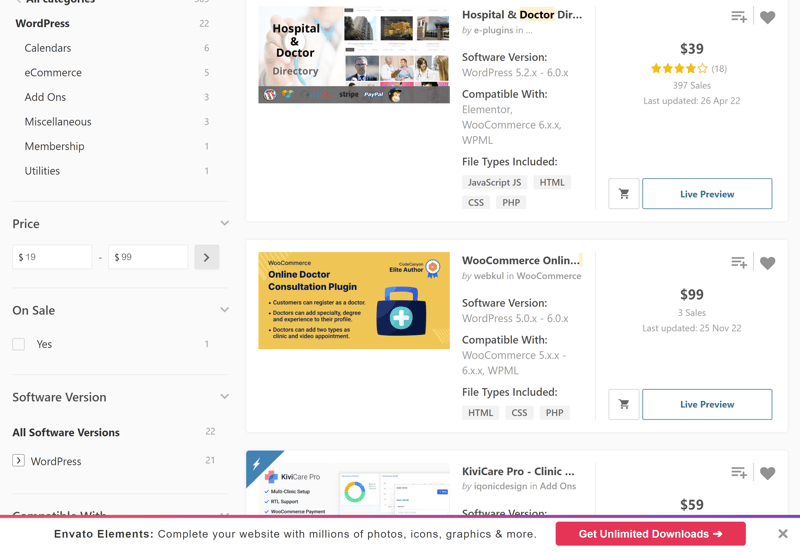Select the "$99" price text
The image size is (800, 553).
691,294
